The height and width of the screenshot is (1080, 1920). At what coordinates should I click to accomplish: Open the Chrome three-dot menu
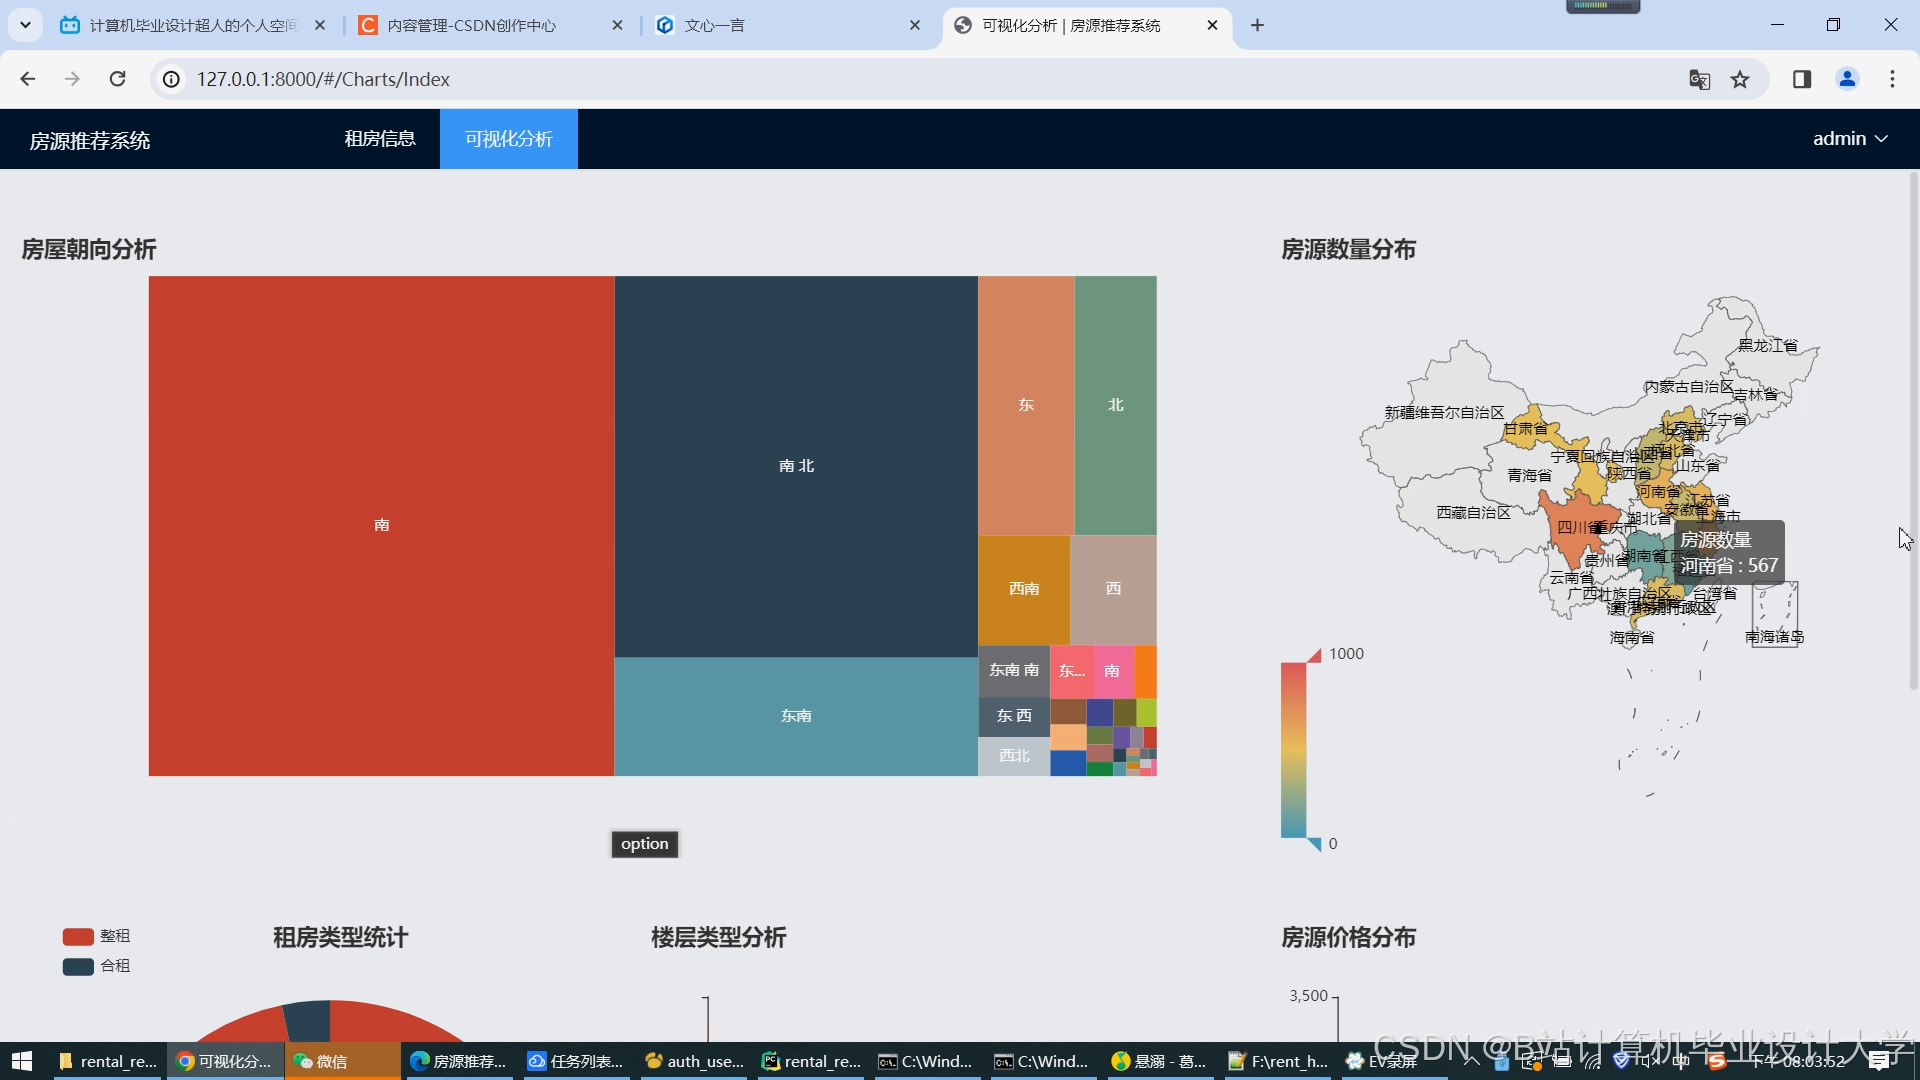pyautogui.click(x=1892, y=79)
